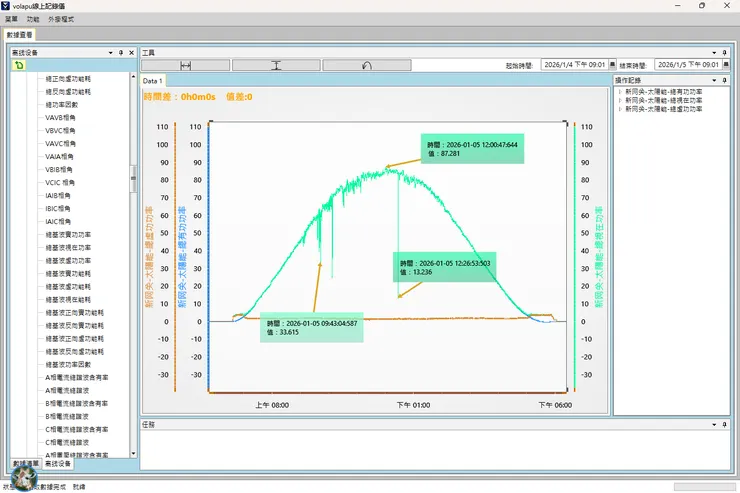Pin the 操作記錄 panel

pos(724,80)
